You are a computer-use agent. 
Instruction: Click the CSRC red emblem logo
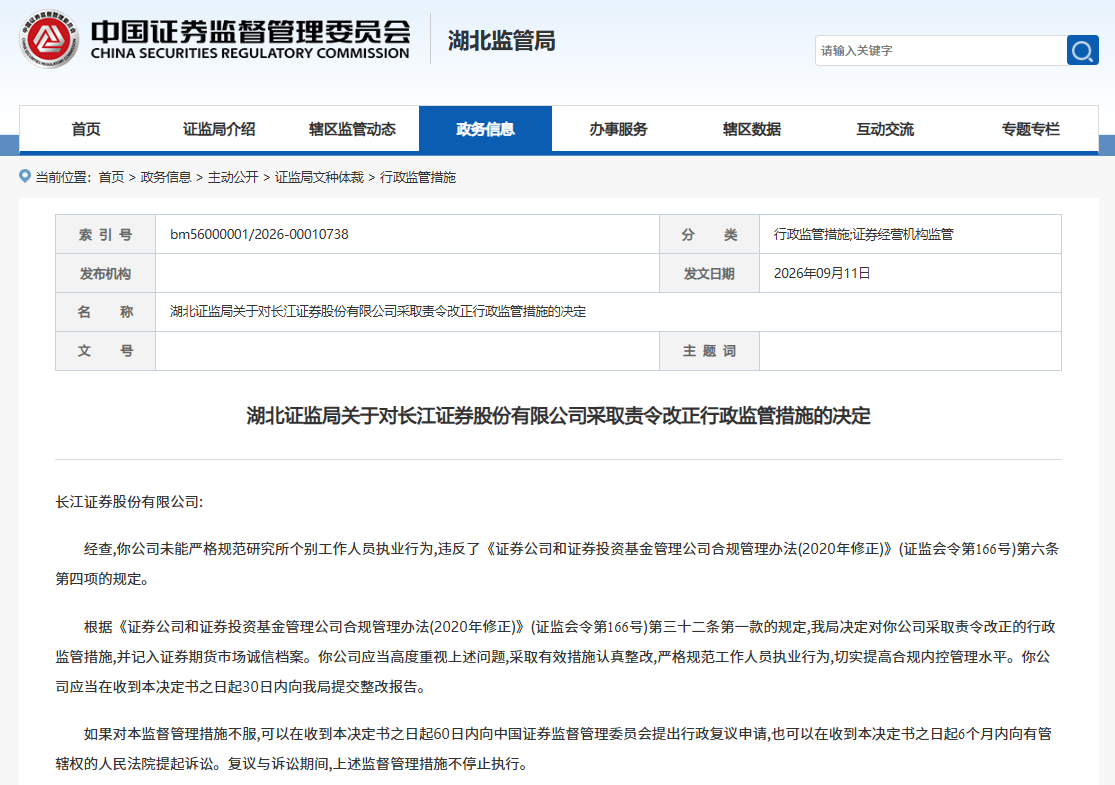pos(48,40)
